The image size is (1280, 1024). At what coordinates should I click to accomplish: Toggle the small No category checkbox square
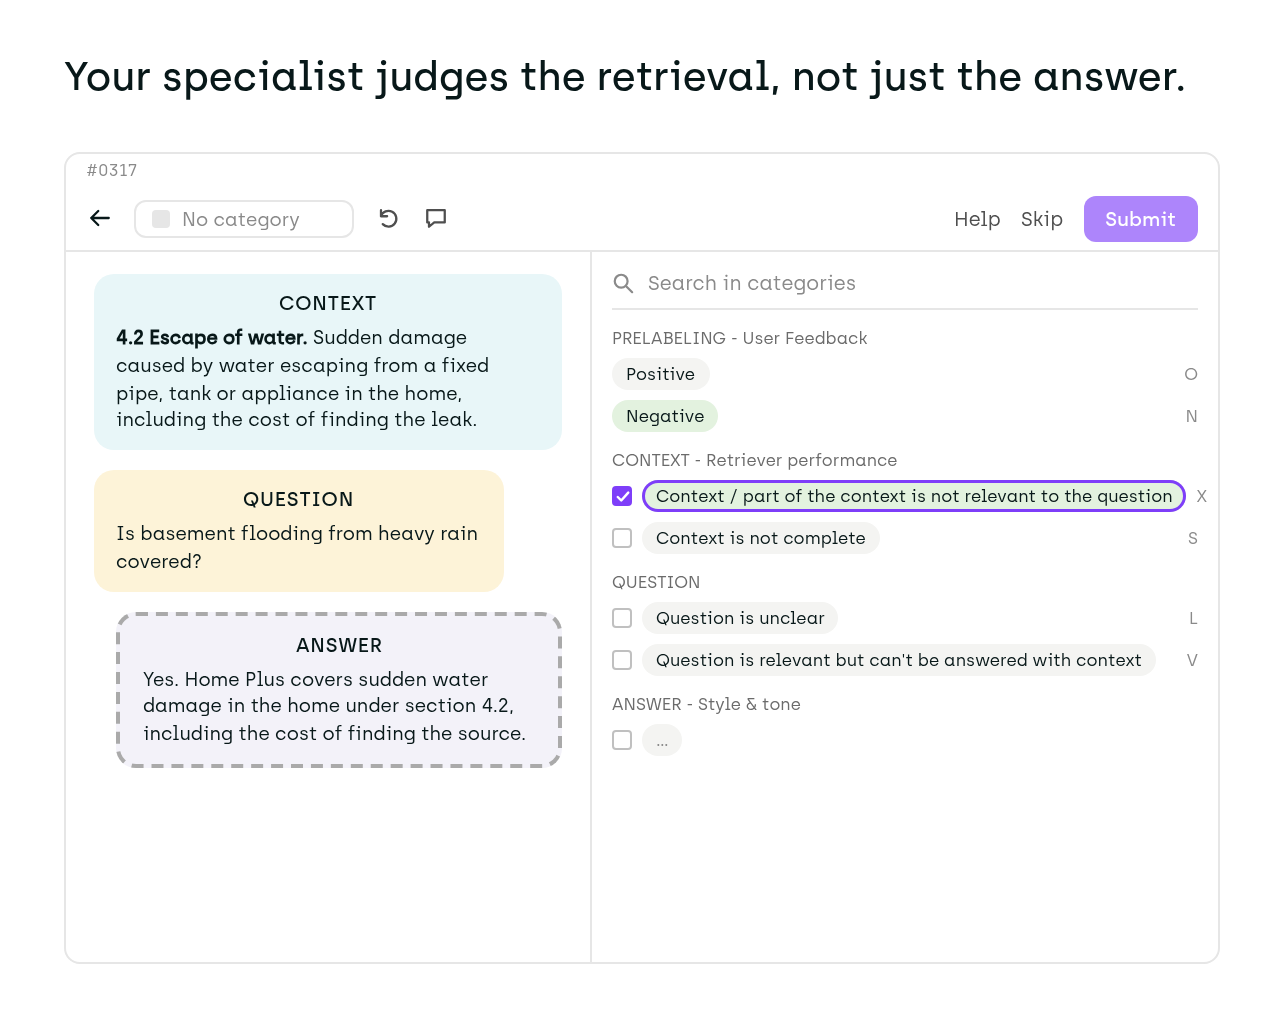coord(161,219)
